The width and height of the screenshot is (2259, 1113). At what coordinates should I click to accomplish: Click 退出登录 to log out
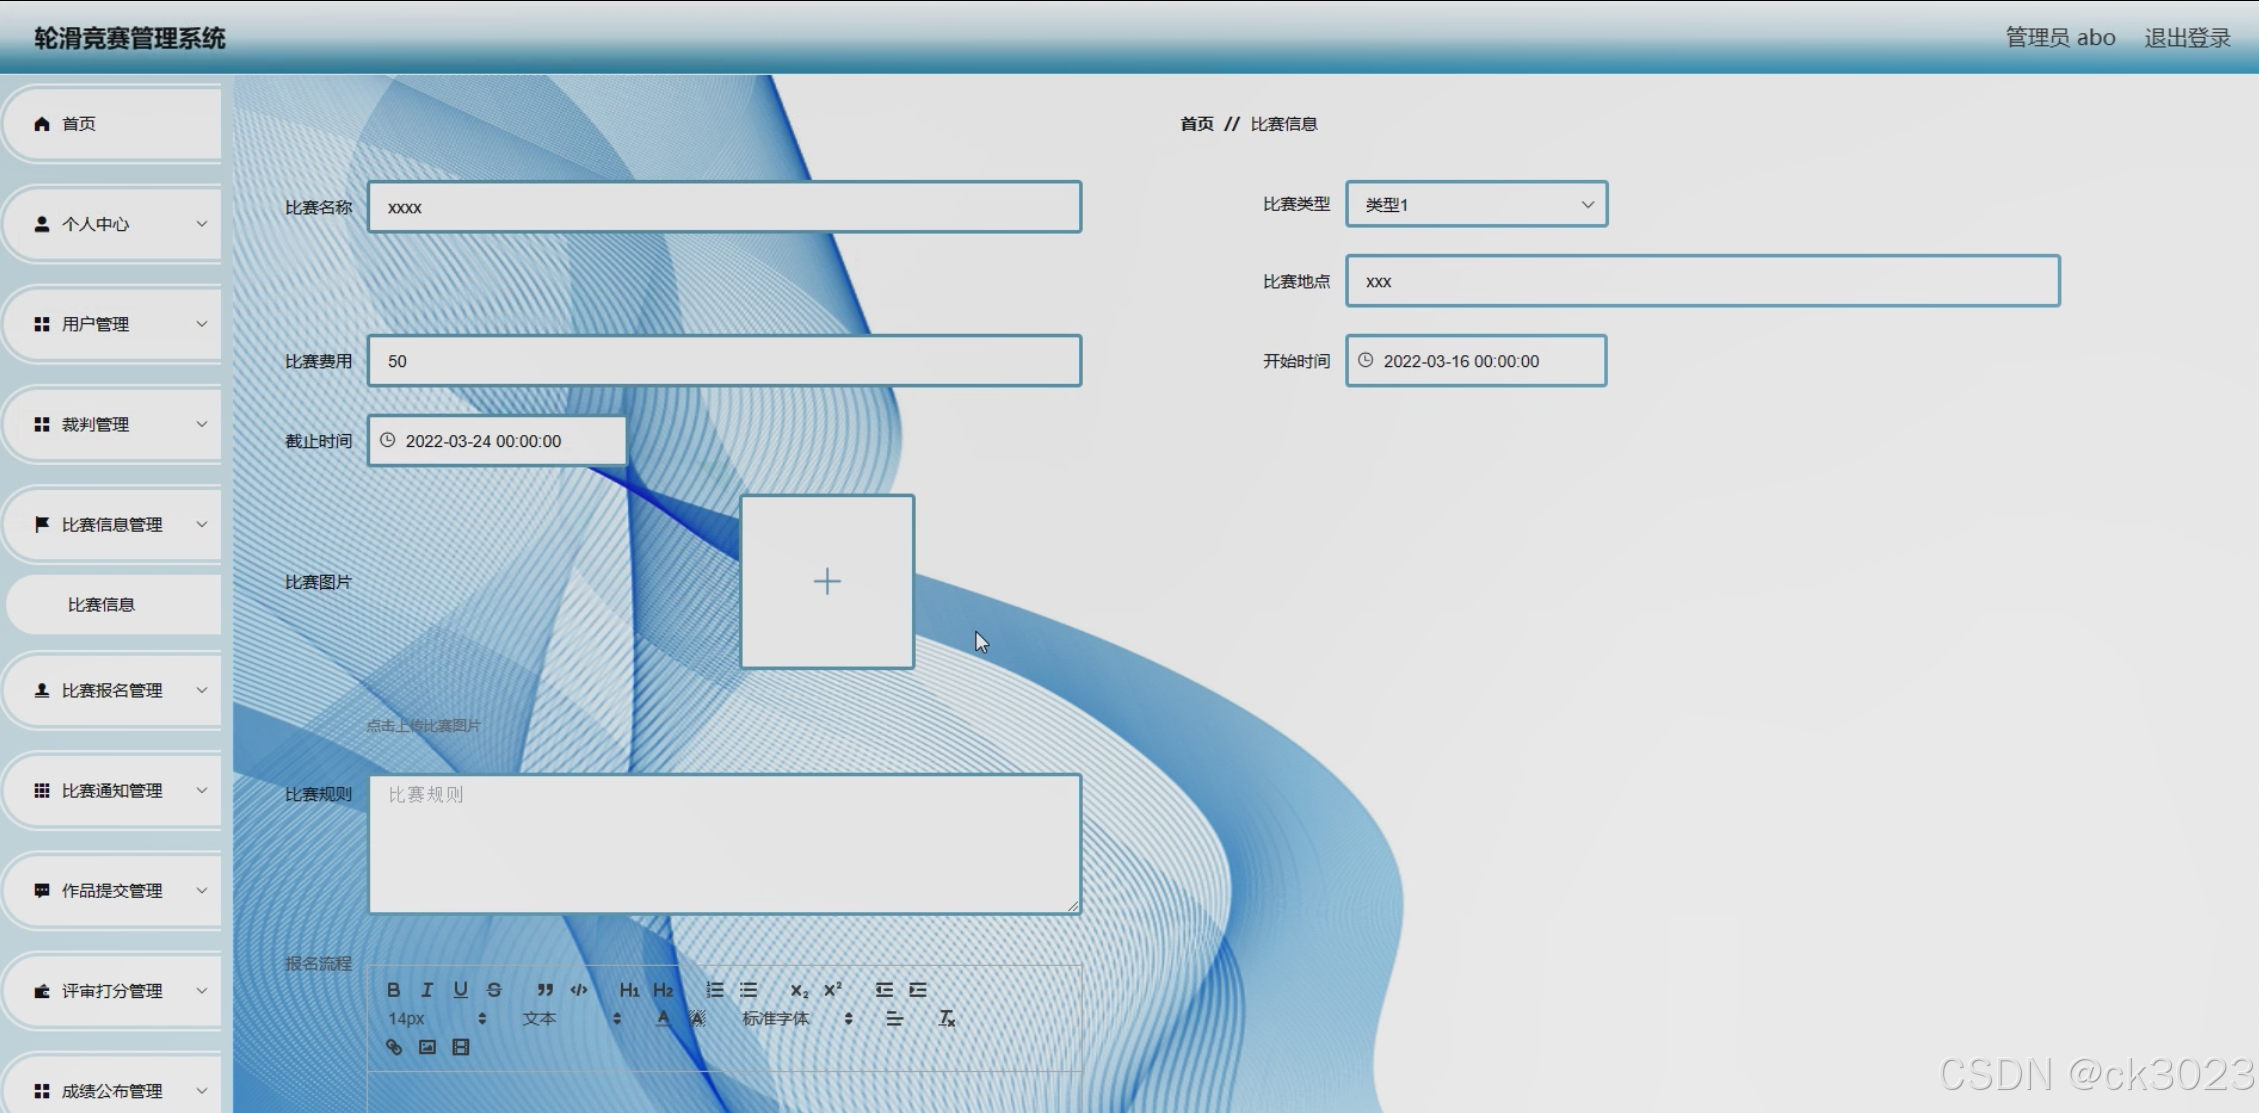click(x=2187, y=38)
